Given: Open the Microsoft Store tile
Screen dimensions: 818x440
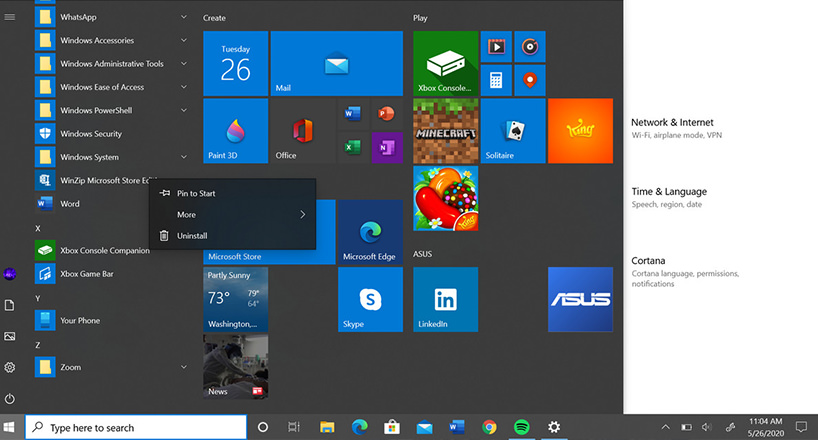Looking at the screenshot, I should point(269,256).
